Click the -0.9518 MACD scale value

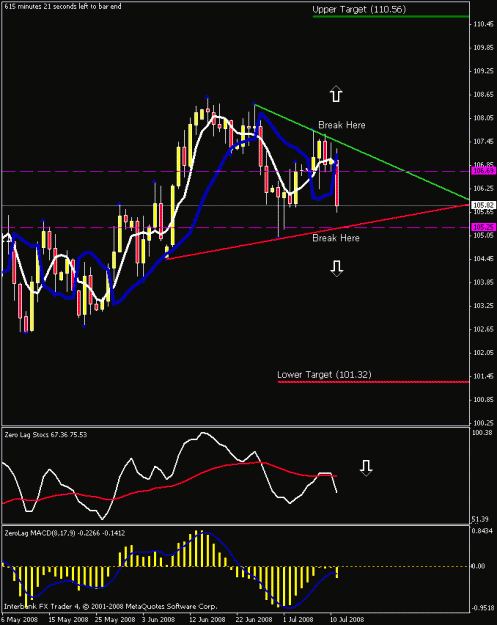coord(483,608)
